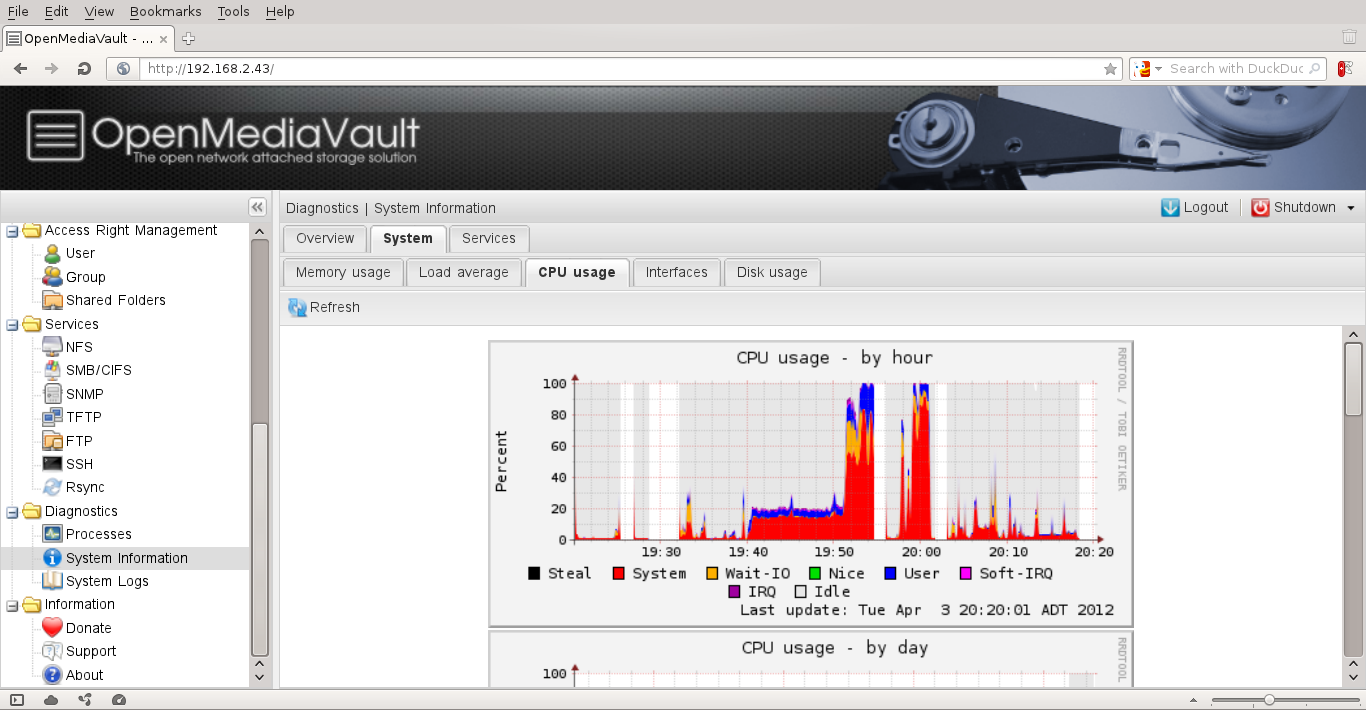The image size is (1366, 710).
Task: Click the main content vertical scrollbar thumb
Action: [1353, 379]
